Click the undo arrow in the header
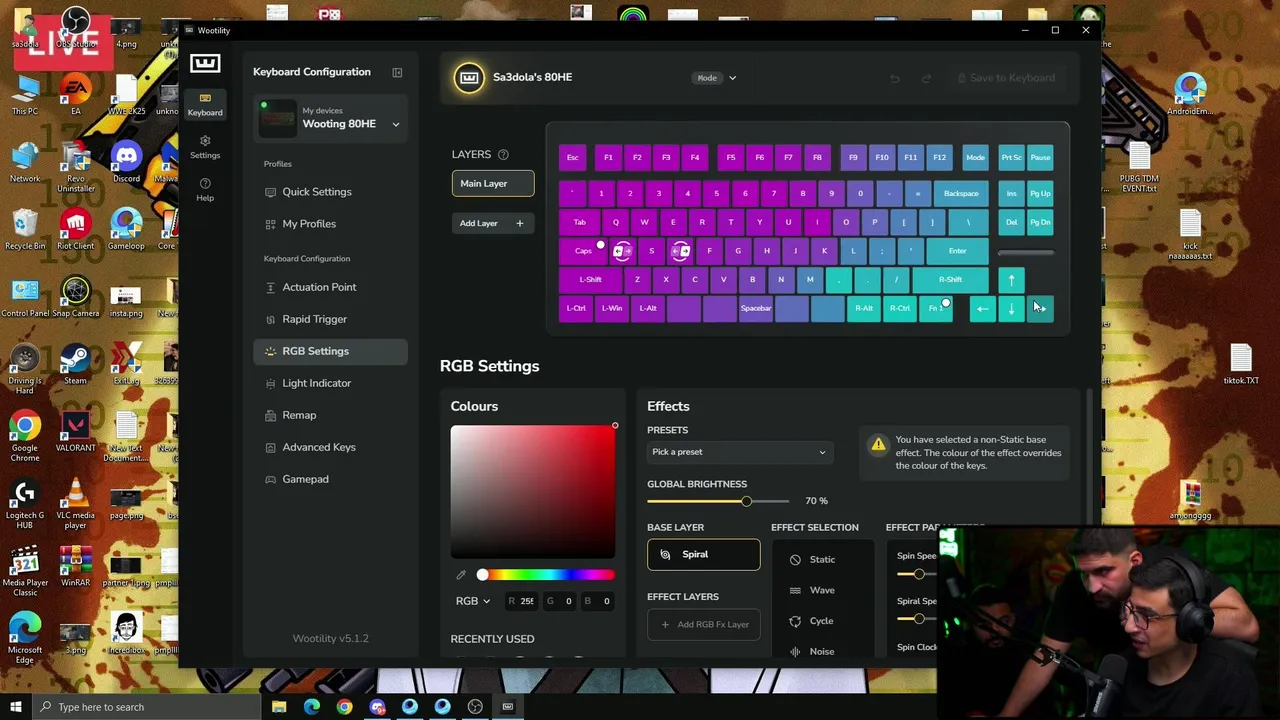This screenshot has height=720, width=1280. [x=895, y=78]
